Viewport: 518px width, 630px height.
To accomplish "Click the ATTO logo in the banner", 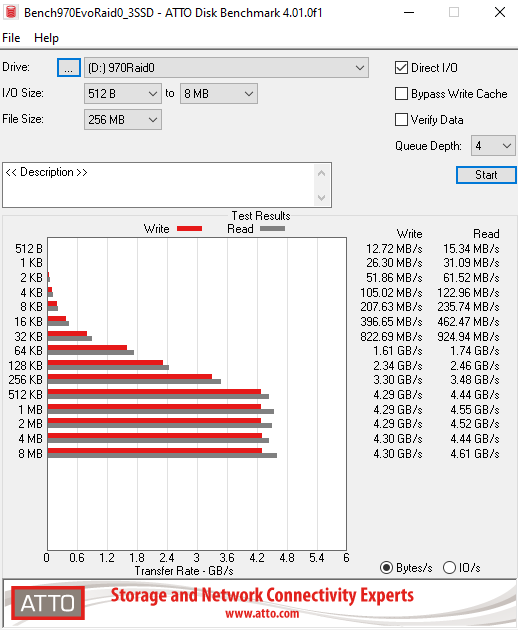I will pos(48,603).
